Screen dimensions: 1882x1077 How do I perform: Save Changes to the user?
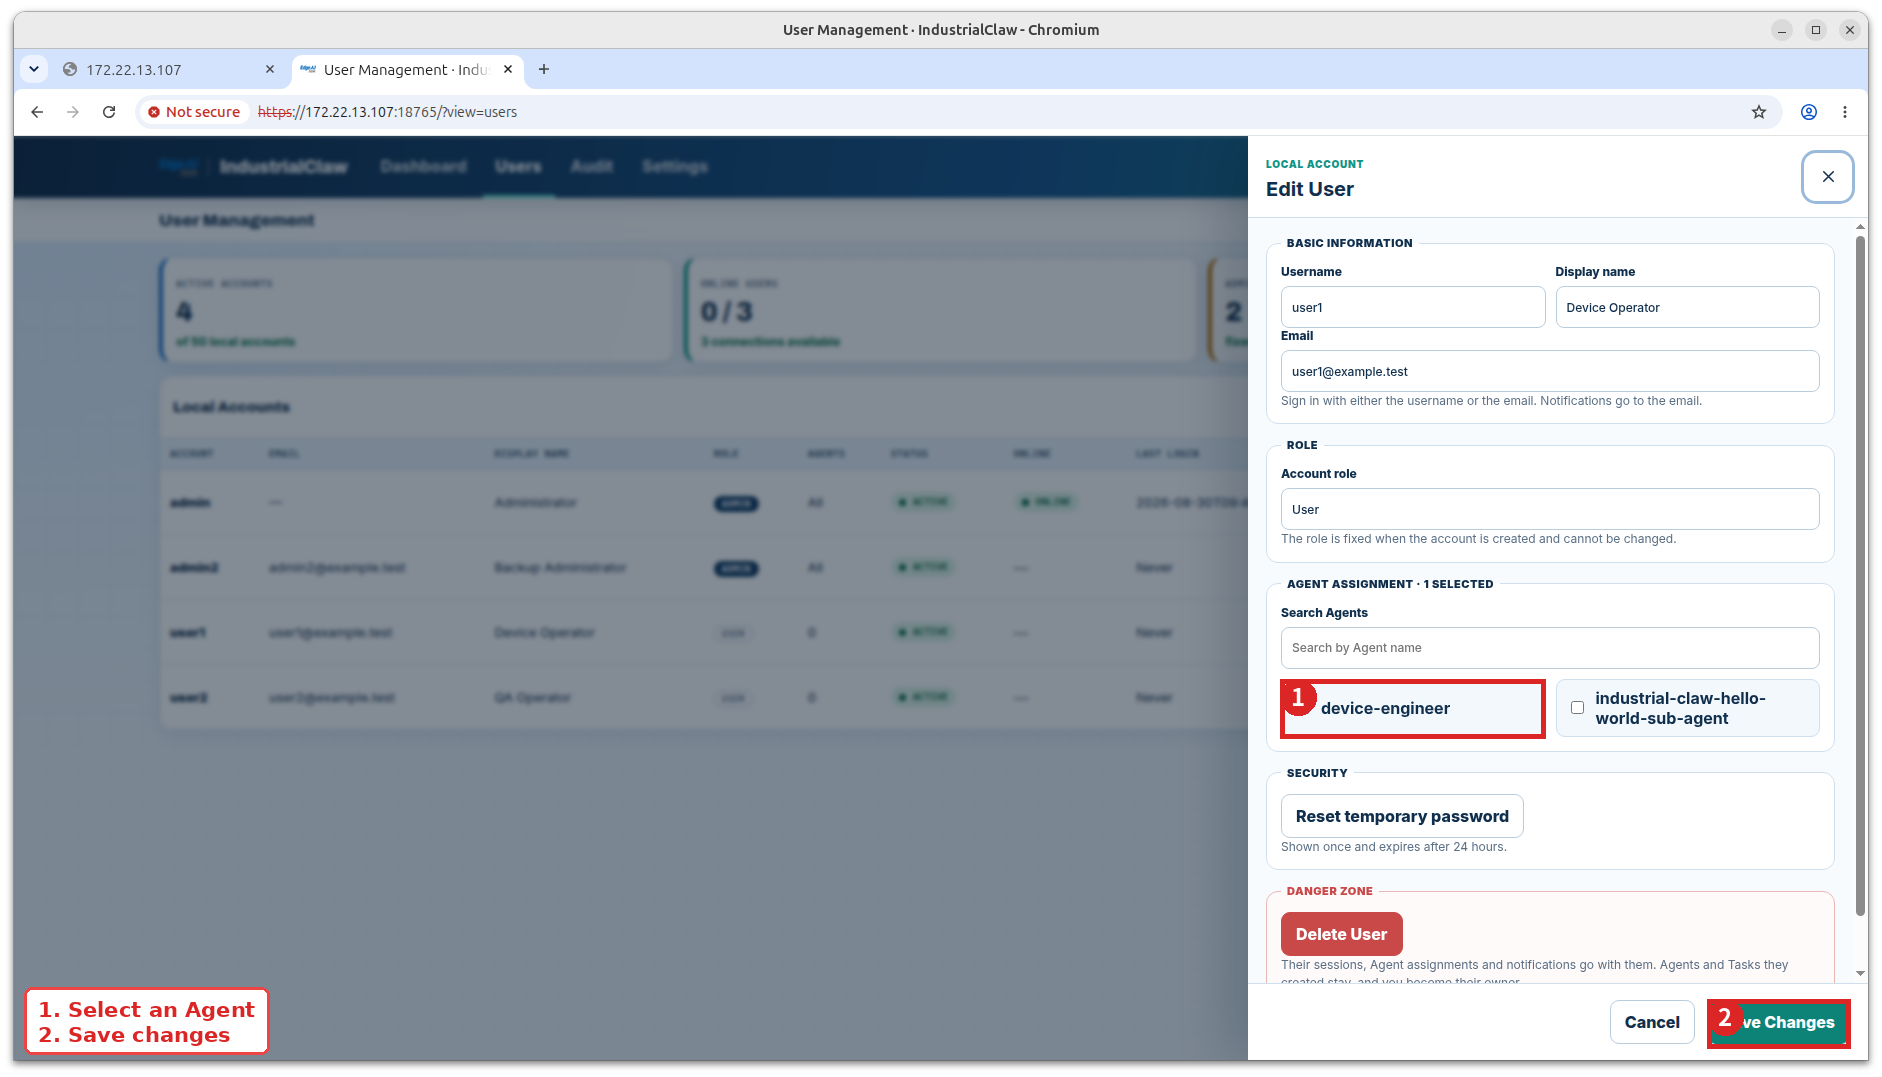[1777, 1022]
